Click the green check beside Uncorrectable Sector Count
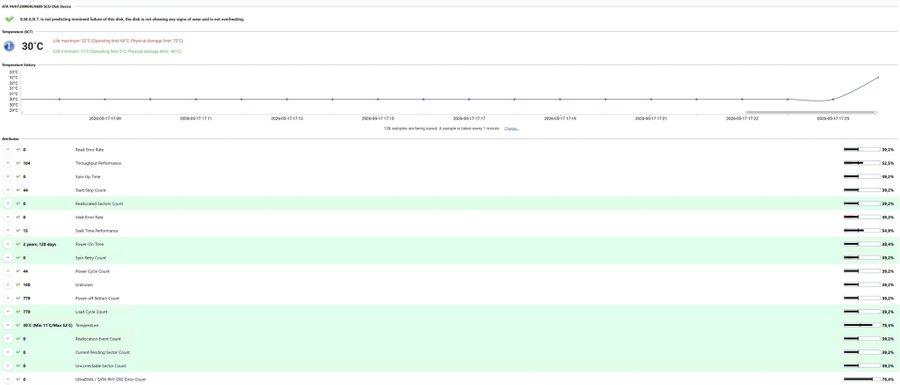900x385 pixels. pyautogui.click(x=18, y=365)
